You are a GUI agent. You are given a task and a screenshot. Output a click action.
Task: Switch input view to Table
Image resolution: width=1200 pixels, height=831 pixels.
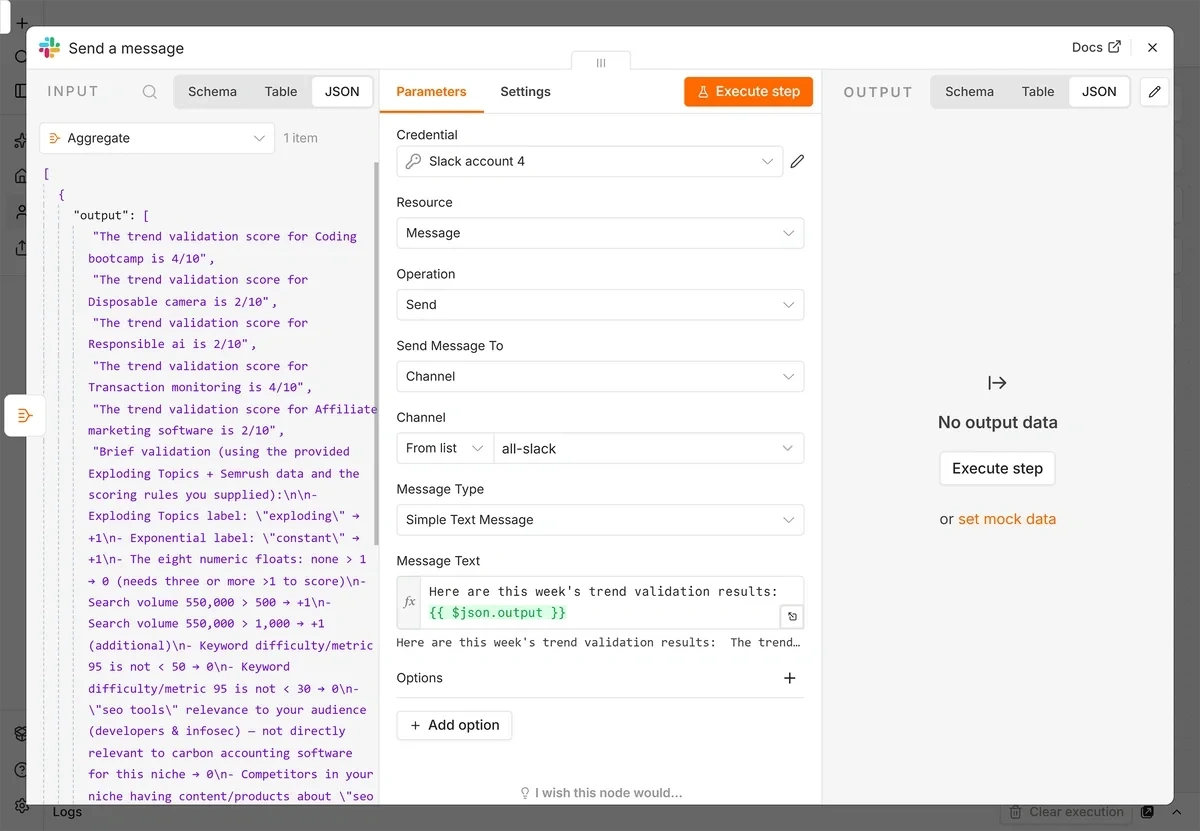[x=281, y=91]
